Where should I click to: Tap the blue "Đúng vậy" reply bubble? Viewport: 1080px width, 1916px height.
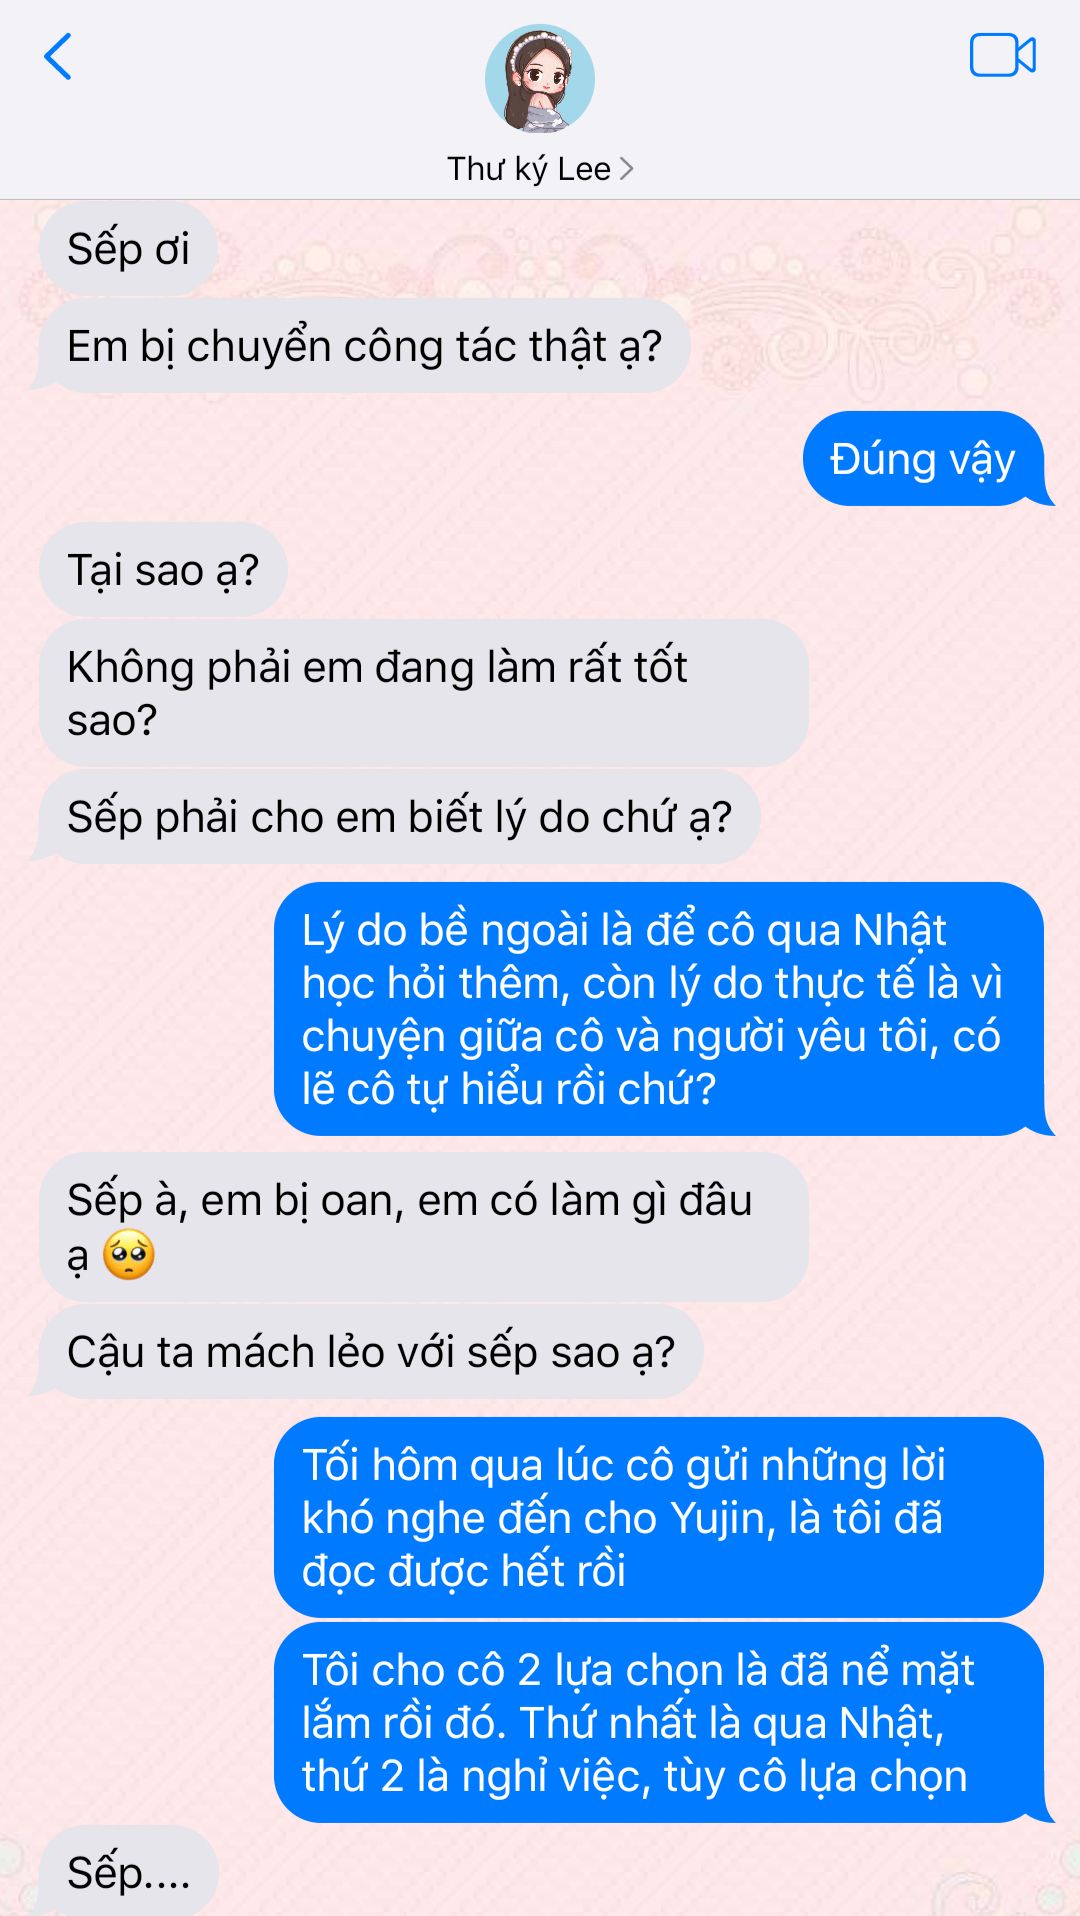tap(924, 459)
